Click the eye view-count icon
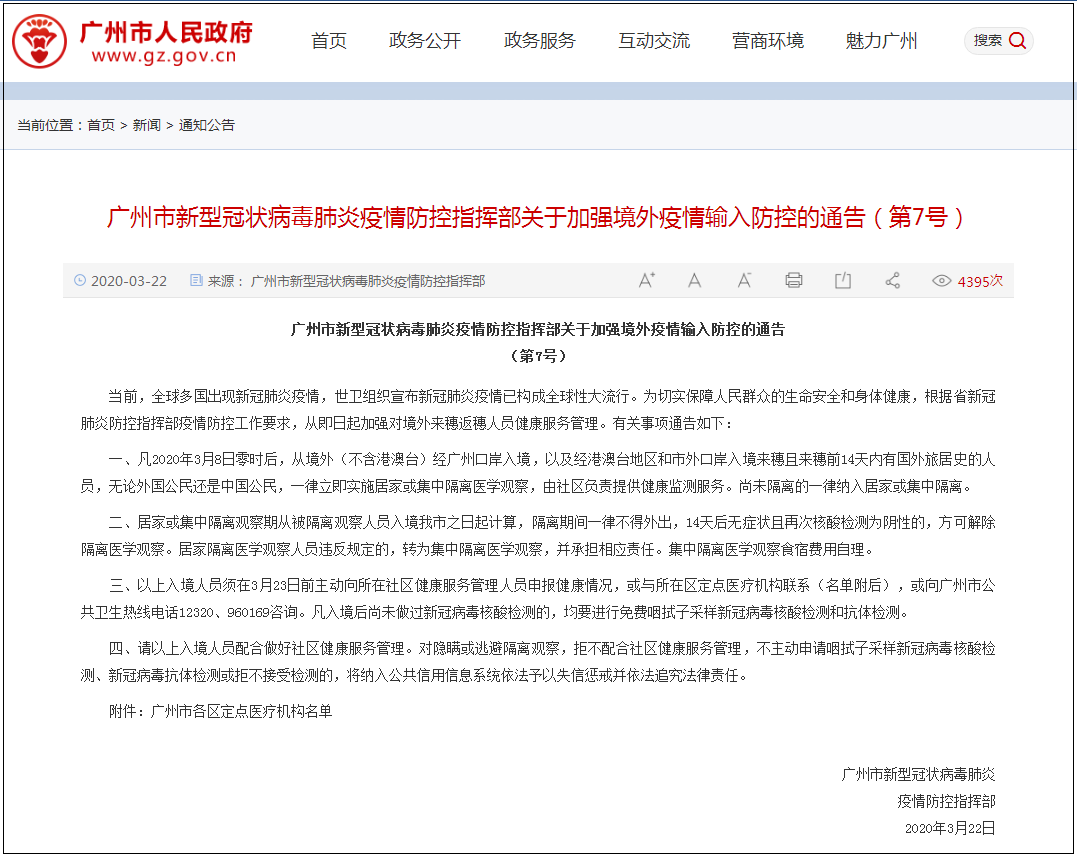Viewport: 1077px width, 861px height. click(x=941, y=281)
